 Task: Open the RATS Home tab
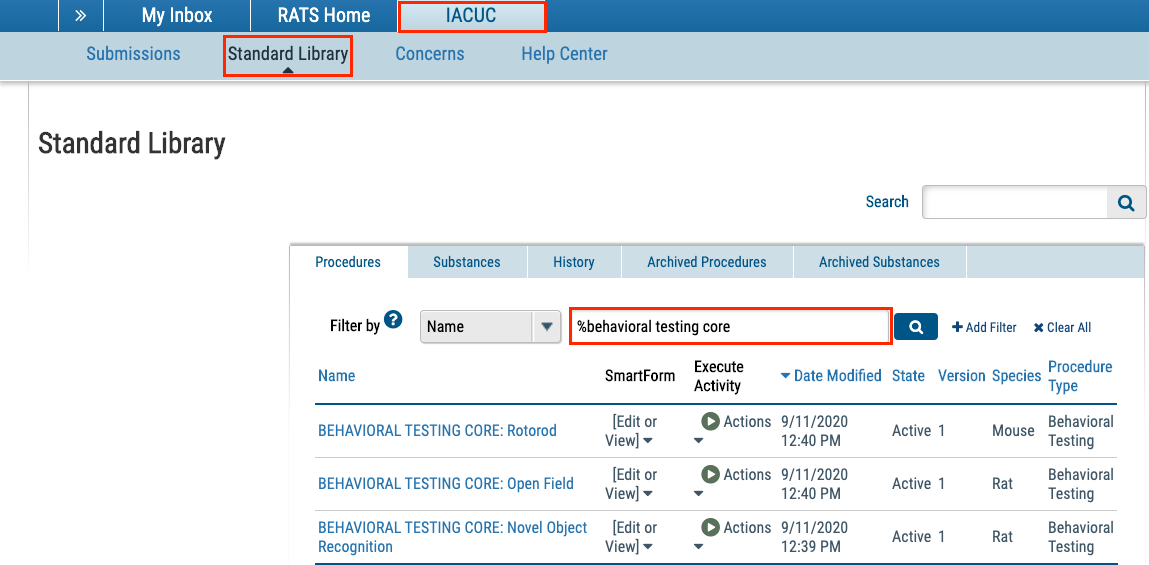[324, 15]
